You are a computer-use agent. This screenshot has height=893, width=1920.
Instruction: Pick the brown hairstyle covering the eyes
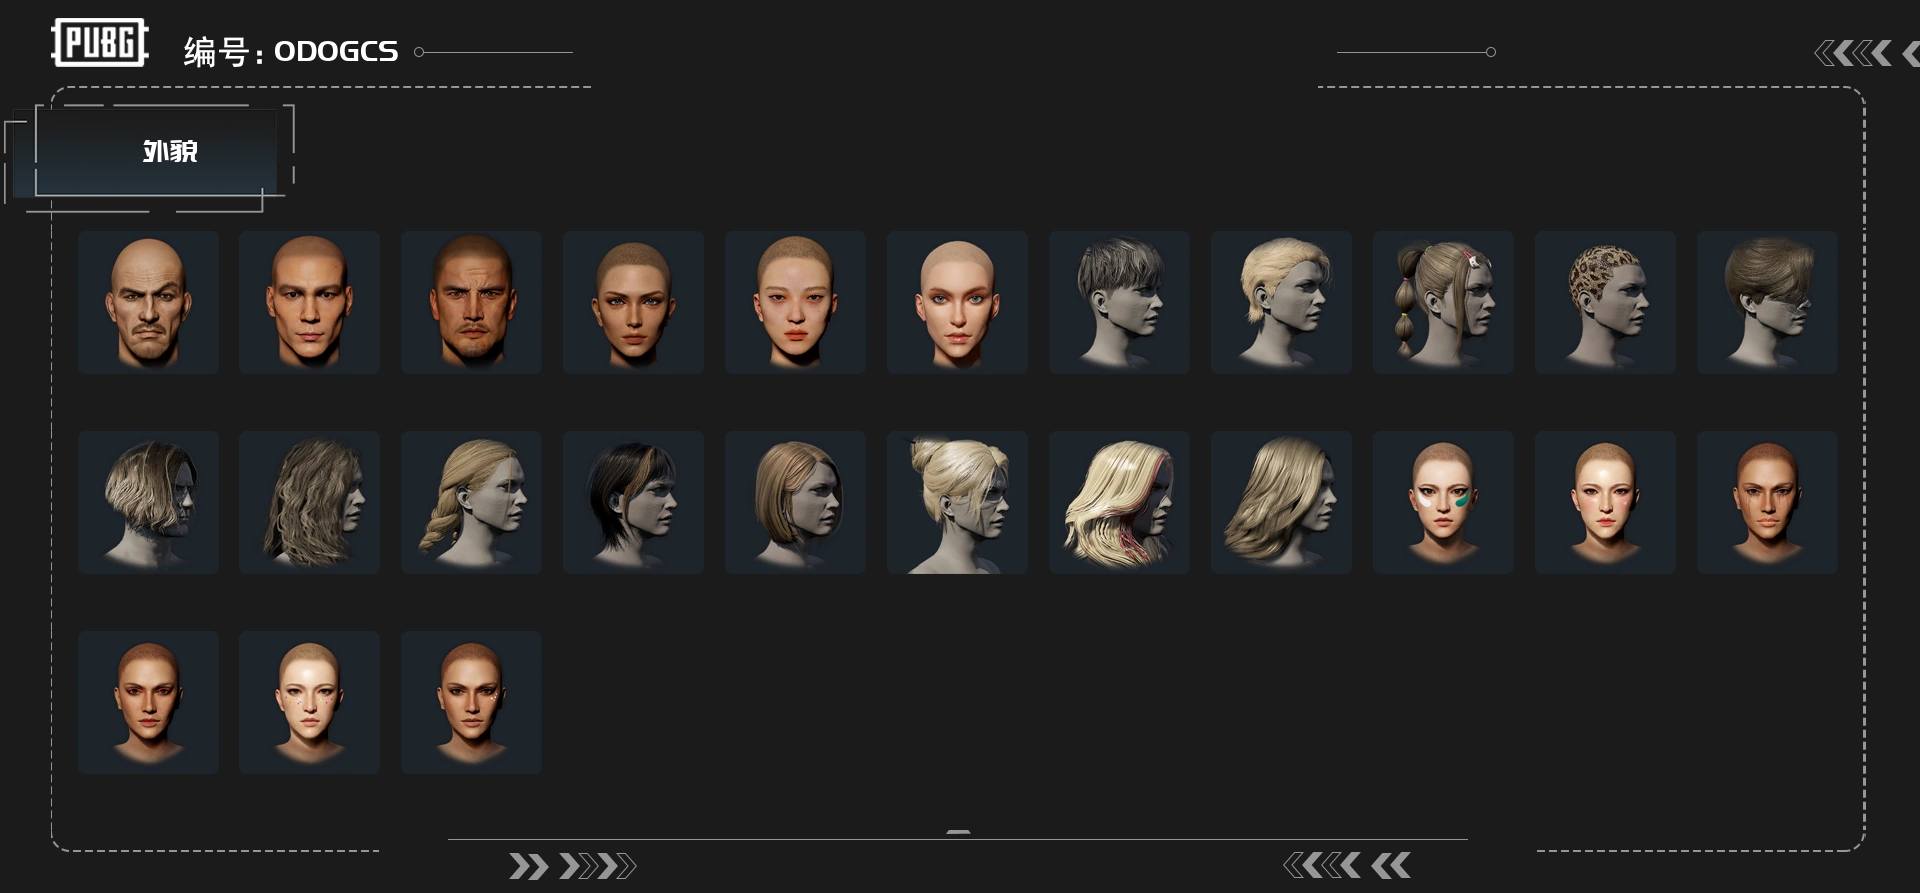pyautogui.click(x=1767, y=302)
